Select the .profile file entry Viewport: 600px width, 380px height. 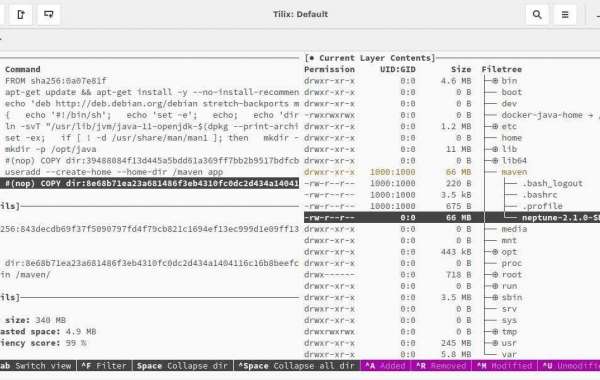(542, 206)
